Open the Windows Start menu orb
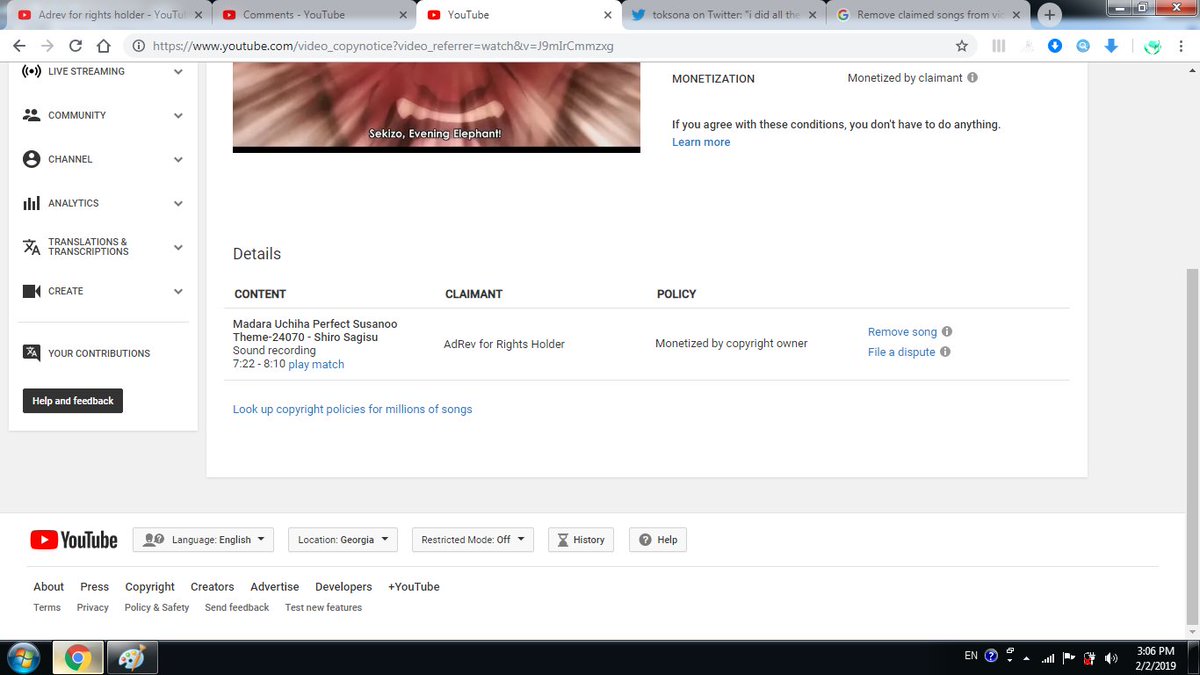 pos(23,658)
